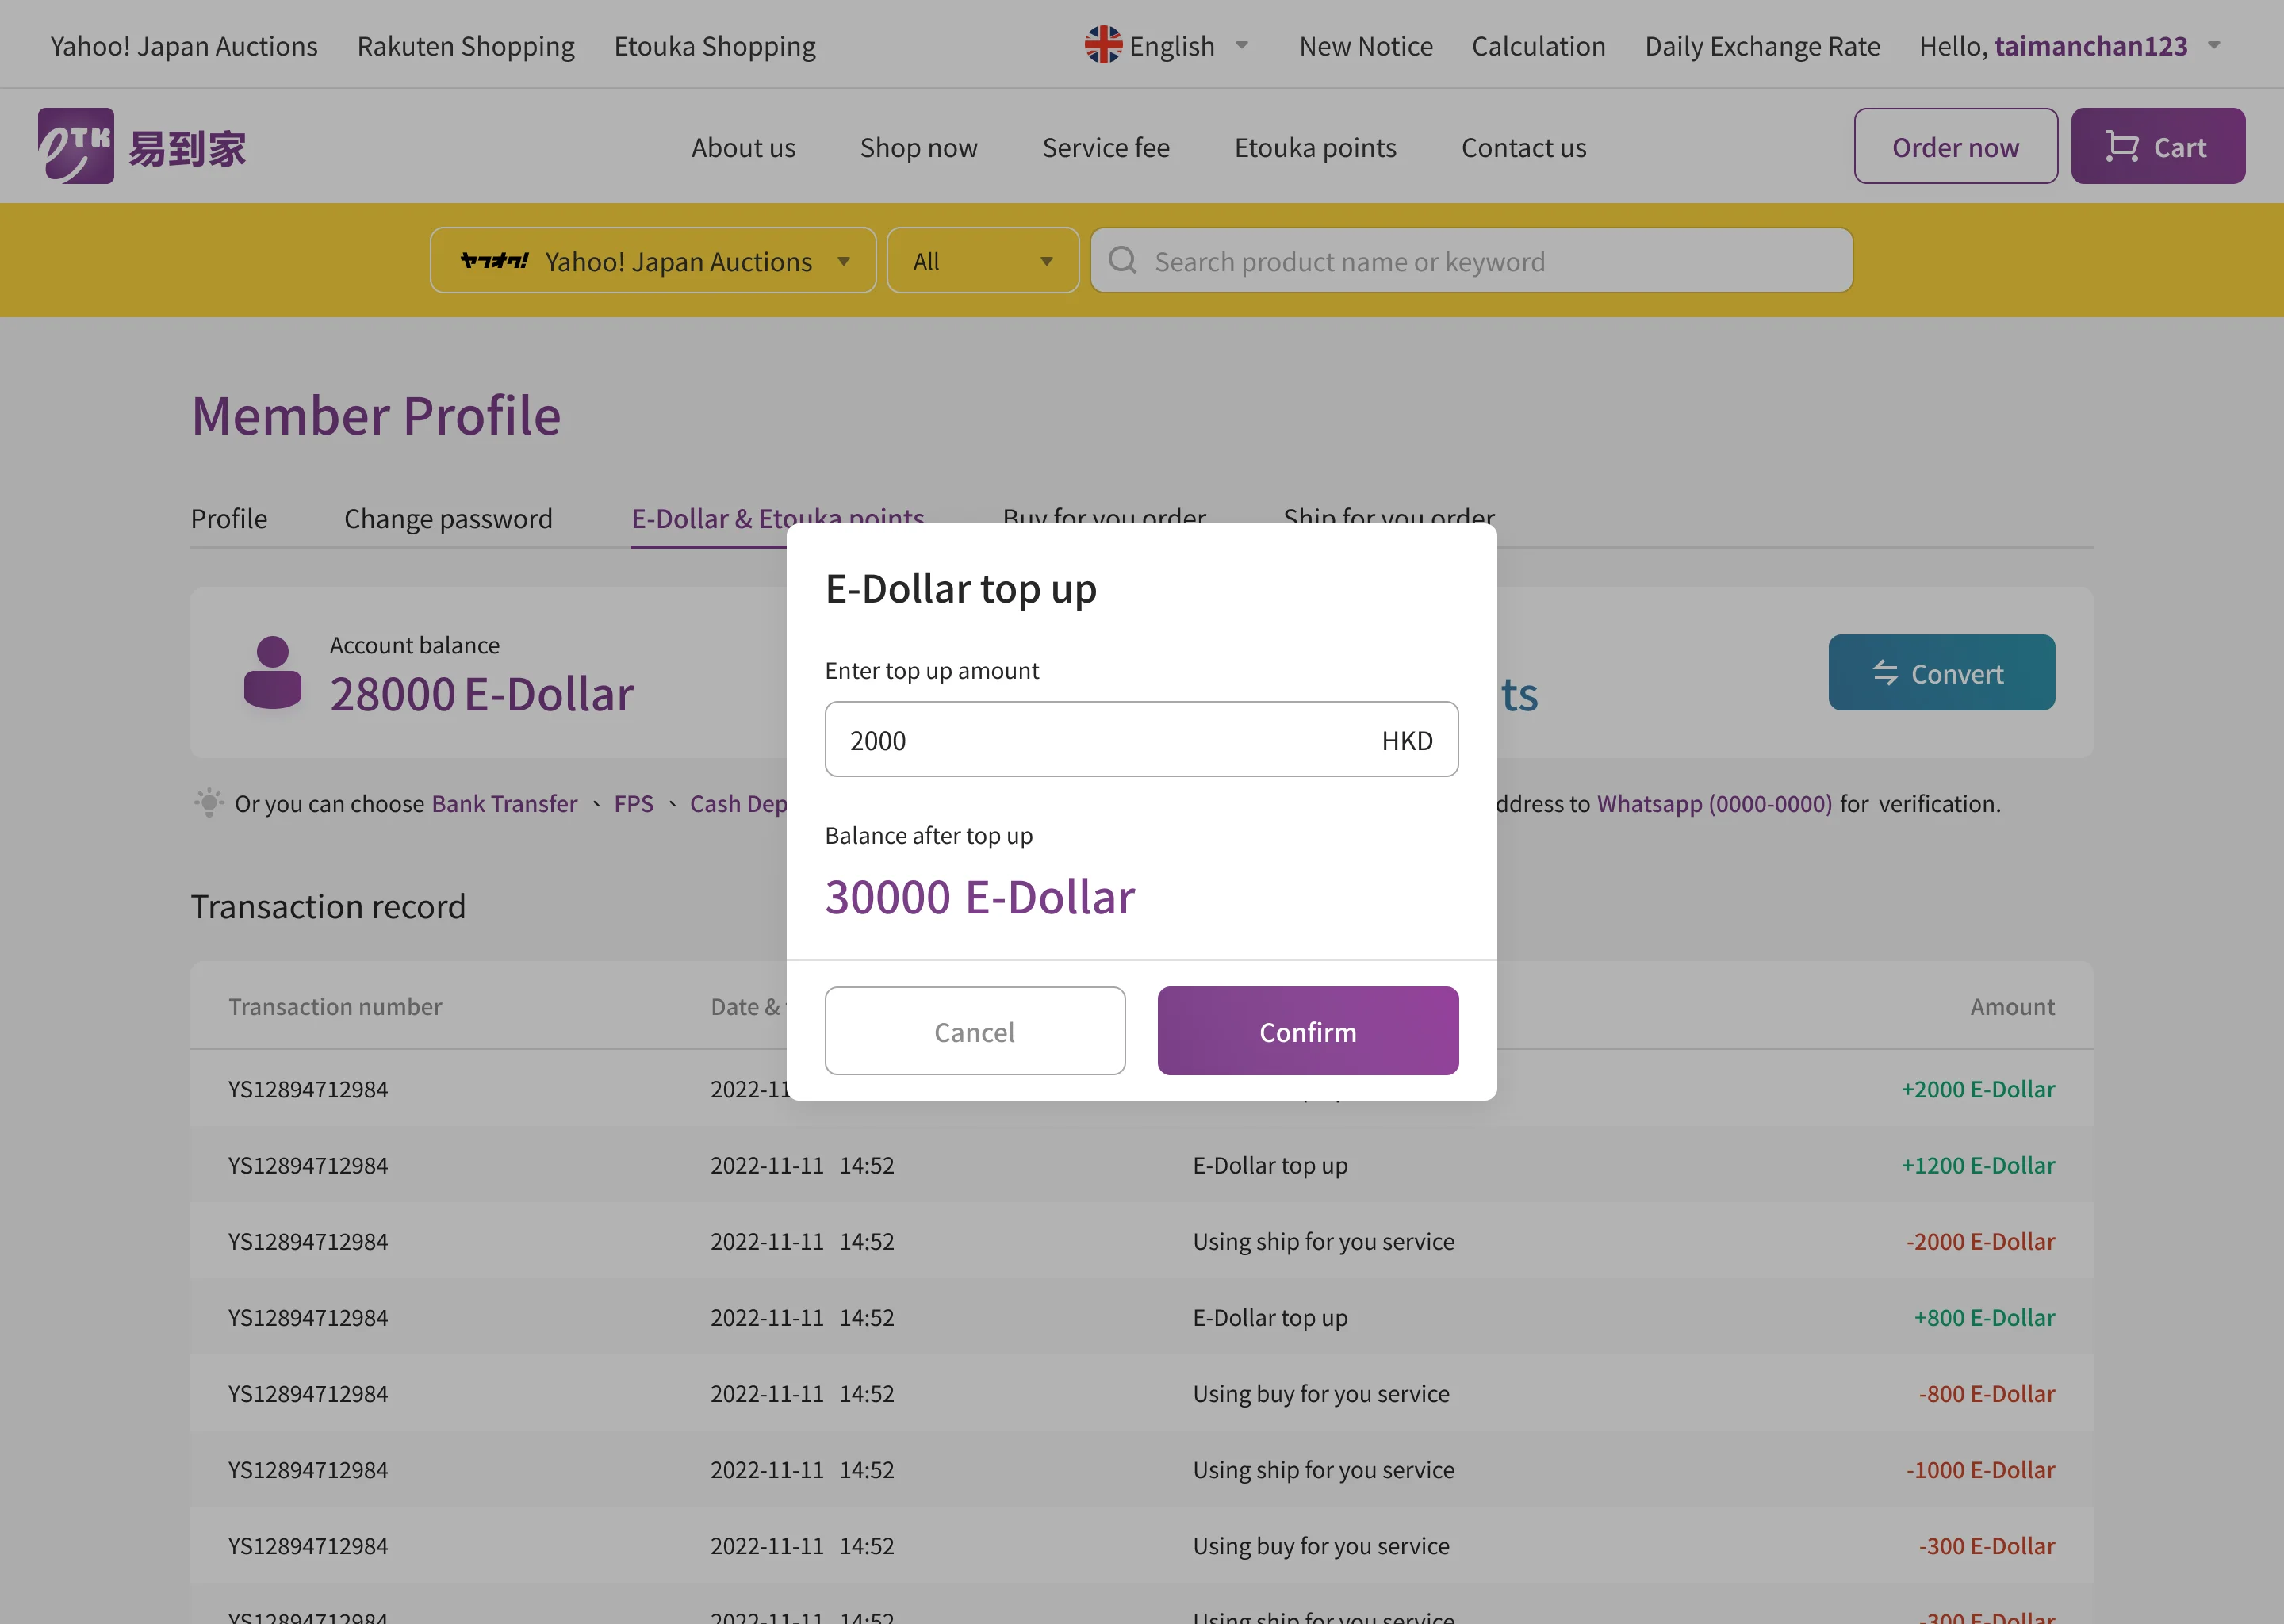This screenshot has height=1624, width=2284.
Task: Open the English language dropdown
Action: [x=1171, y=46]
